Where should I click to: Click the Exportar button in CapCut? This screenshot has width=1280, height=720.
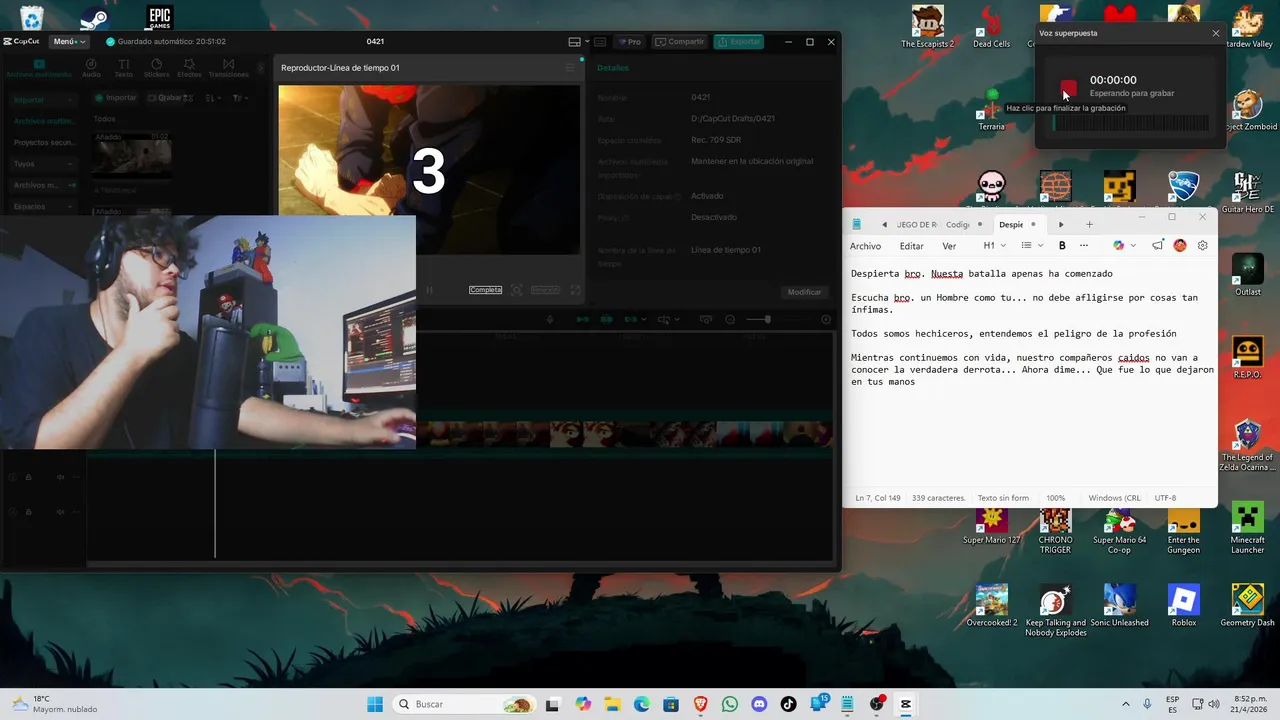coord(738,41)
